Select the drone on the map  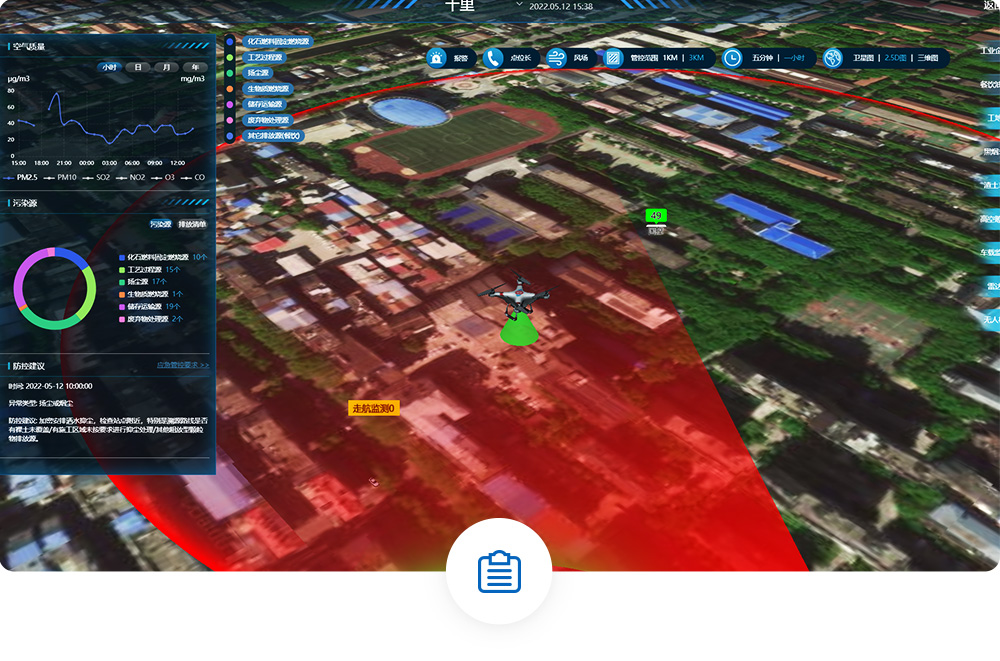[515, 295]
